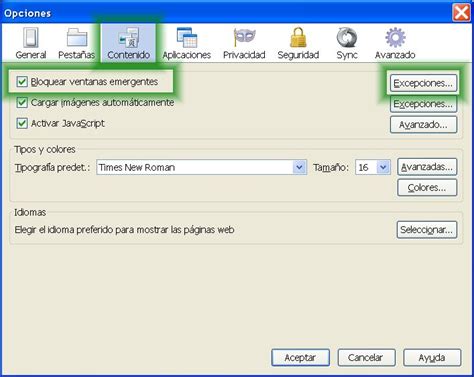This screenshot has width=474, height=377.
Task: Click the Colores button
Action: point(427,188)
